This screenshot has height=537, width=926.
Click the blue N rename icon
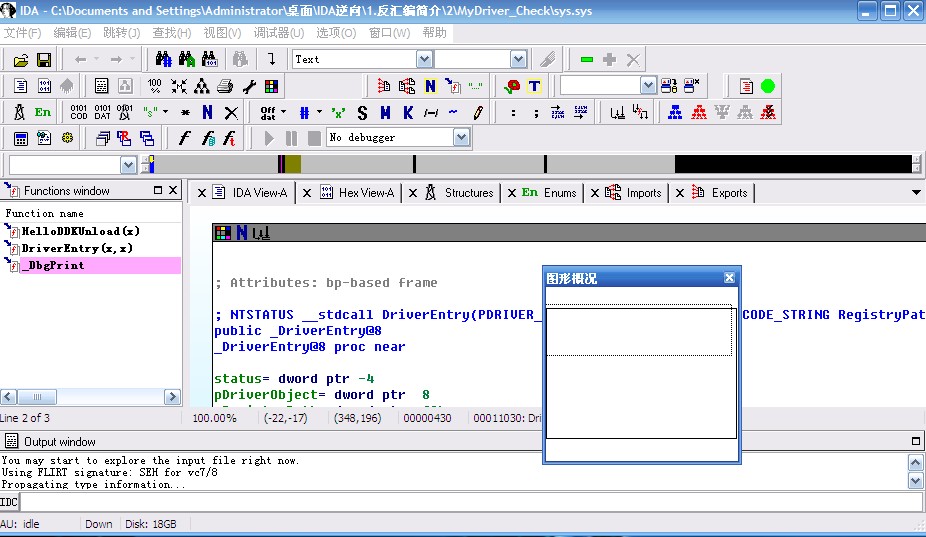[207, 112]
